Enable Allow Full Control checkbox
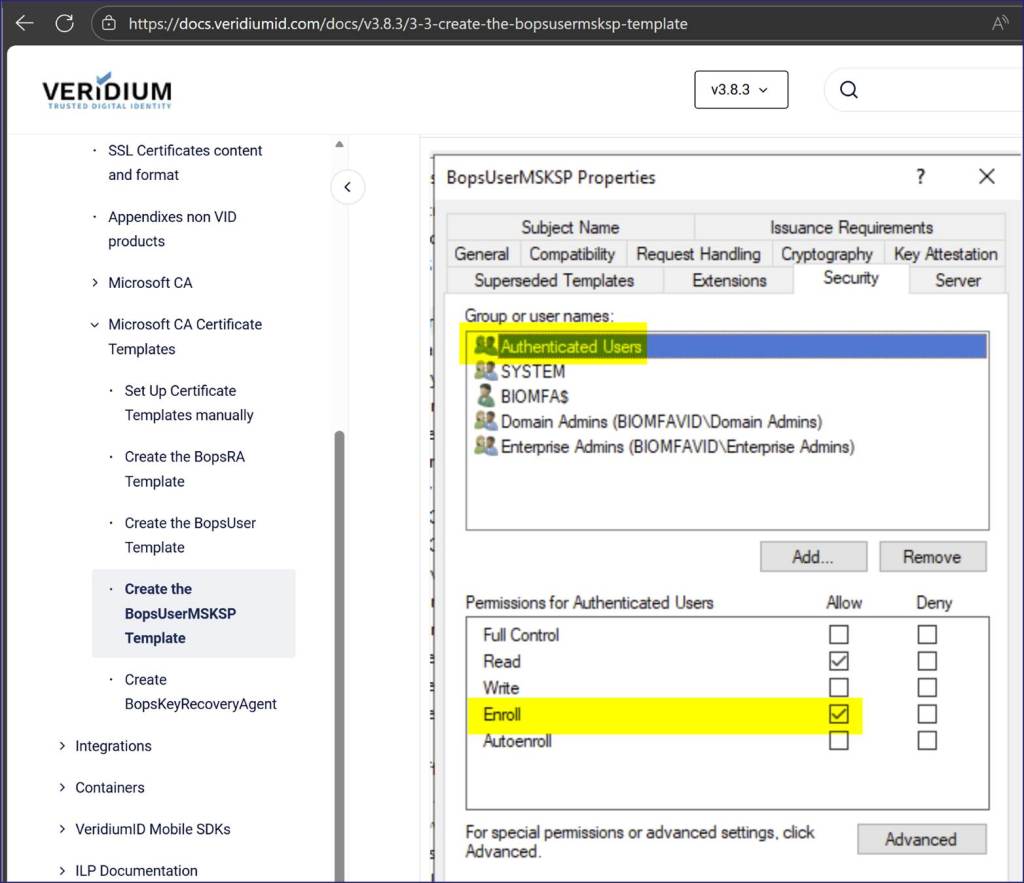 [x=839, y=634]
